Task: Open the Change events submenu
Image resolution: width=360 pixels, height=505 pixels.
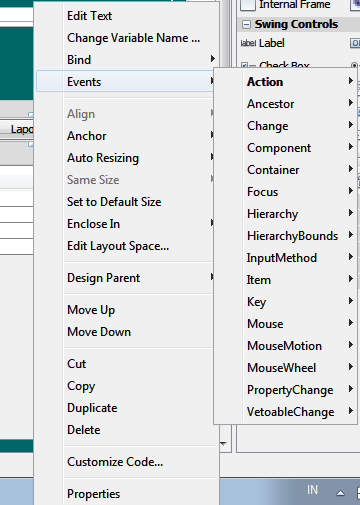Action: pyautogui.click(x=285, y=126)
